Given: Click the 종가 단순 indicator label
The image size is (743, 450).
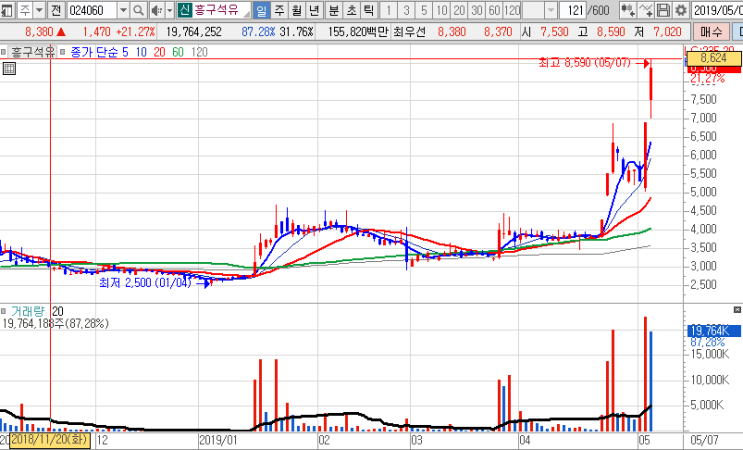Looking at the screenshot, I should click(94, 52).
